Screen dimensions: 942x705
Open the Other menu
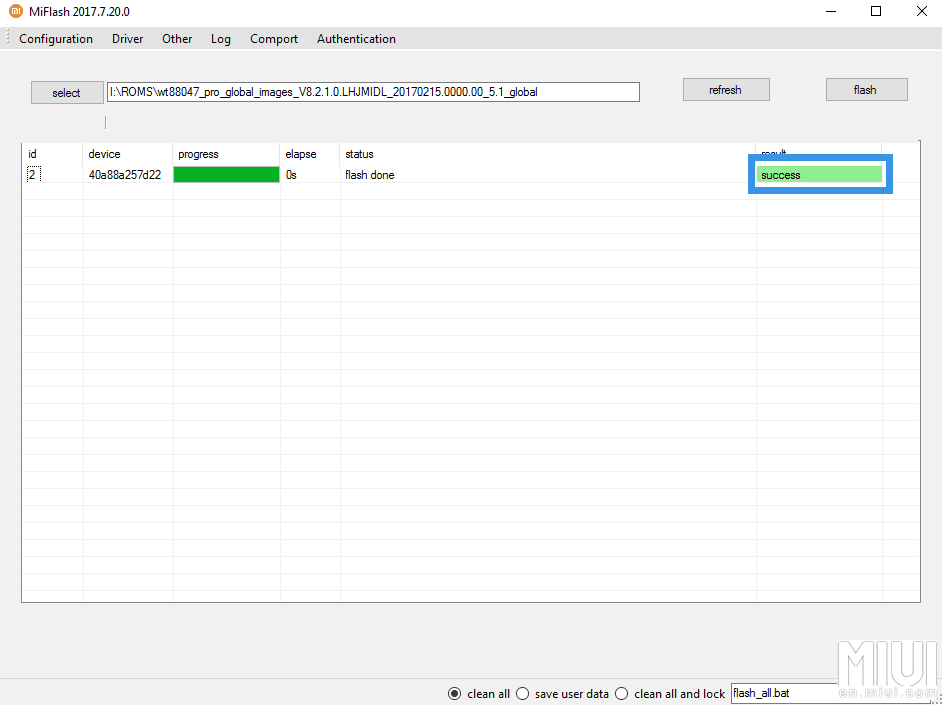pos(177,39)
